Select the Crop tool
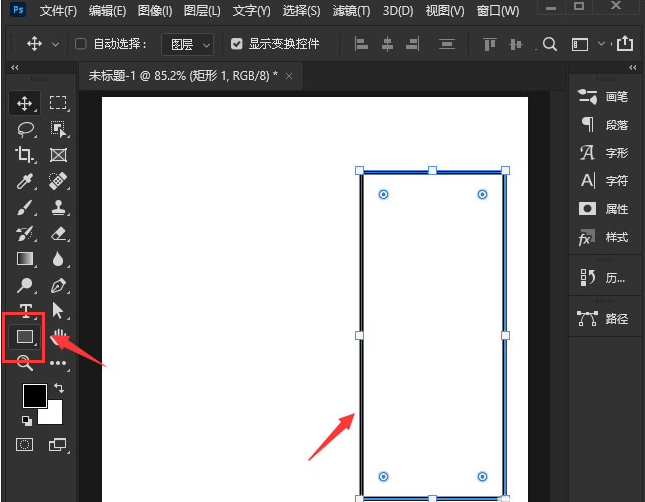 (25, 155)
